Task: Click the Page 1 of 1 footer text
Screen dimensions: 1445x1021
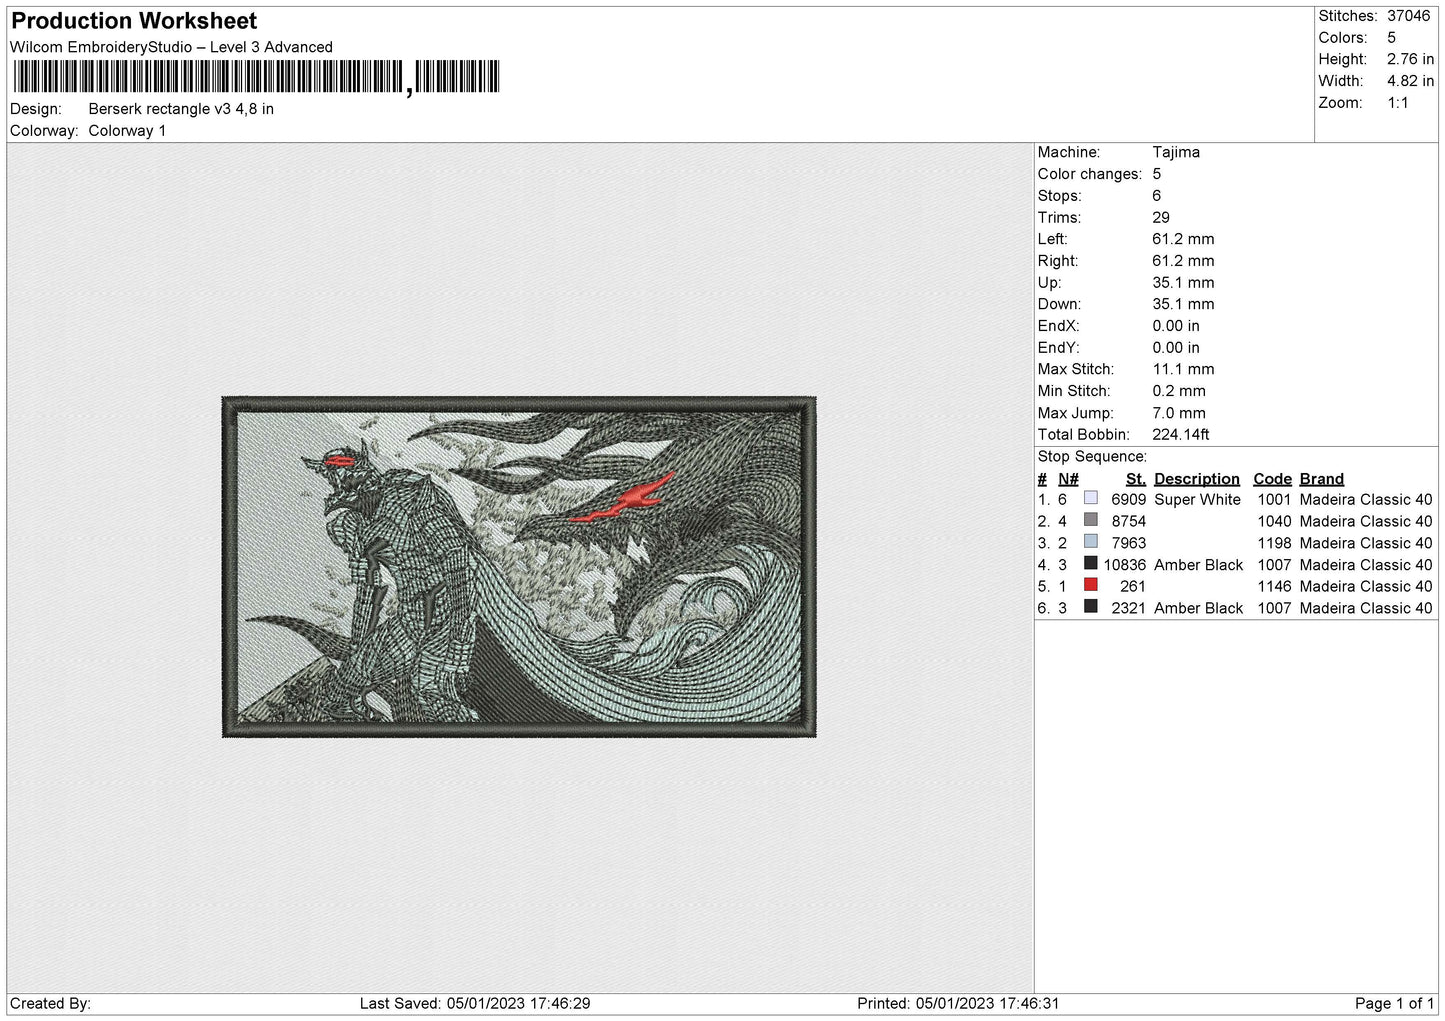Action: tap(1394, 1003)
